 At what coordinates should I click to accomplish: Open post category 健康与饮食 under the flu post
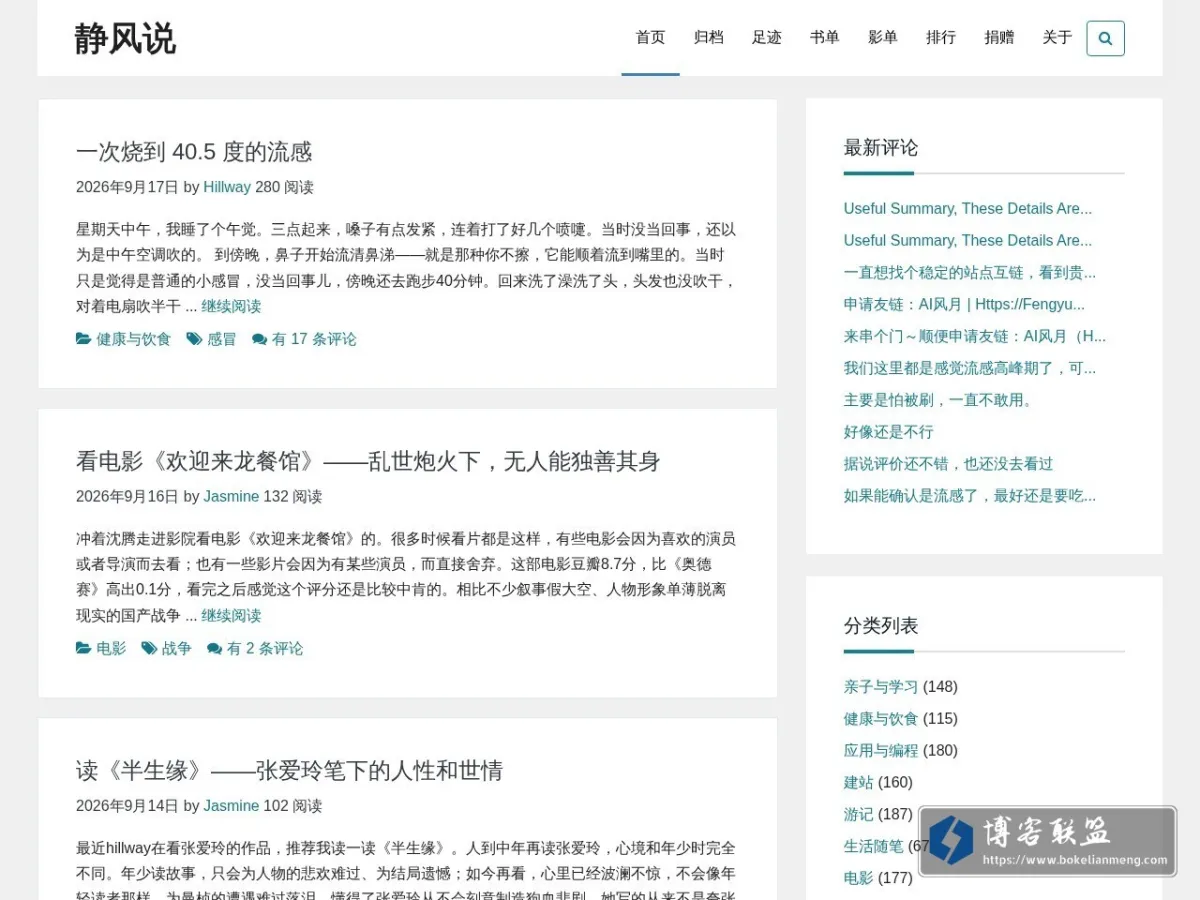click(134, 339)
